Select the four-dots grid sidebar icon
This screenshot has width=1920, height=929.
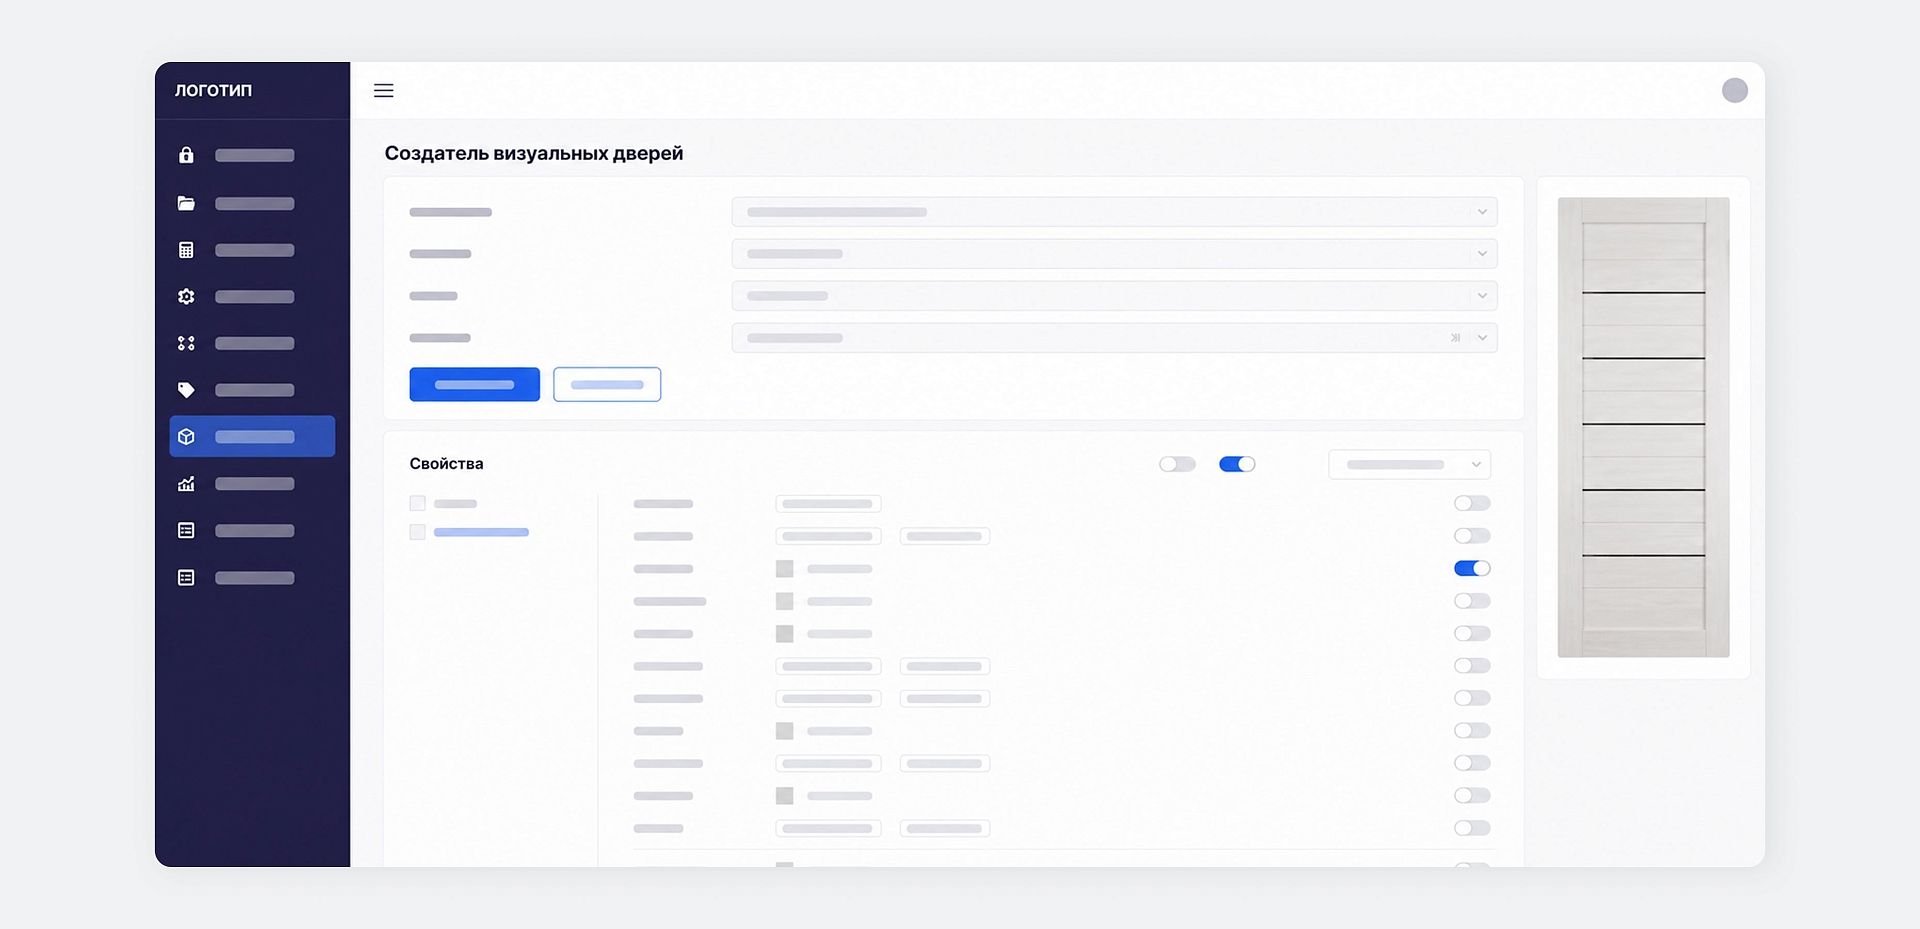(186, 343)
